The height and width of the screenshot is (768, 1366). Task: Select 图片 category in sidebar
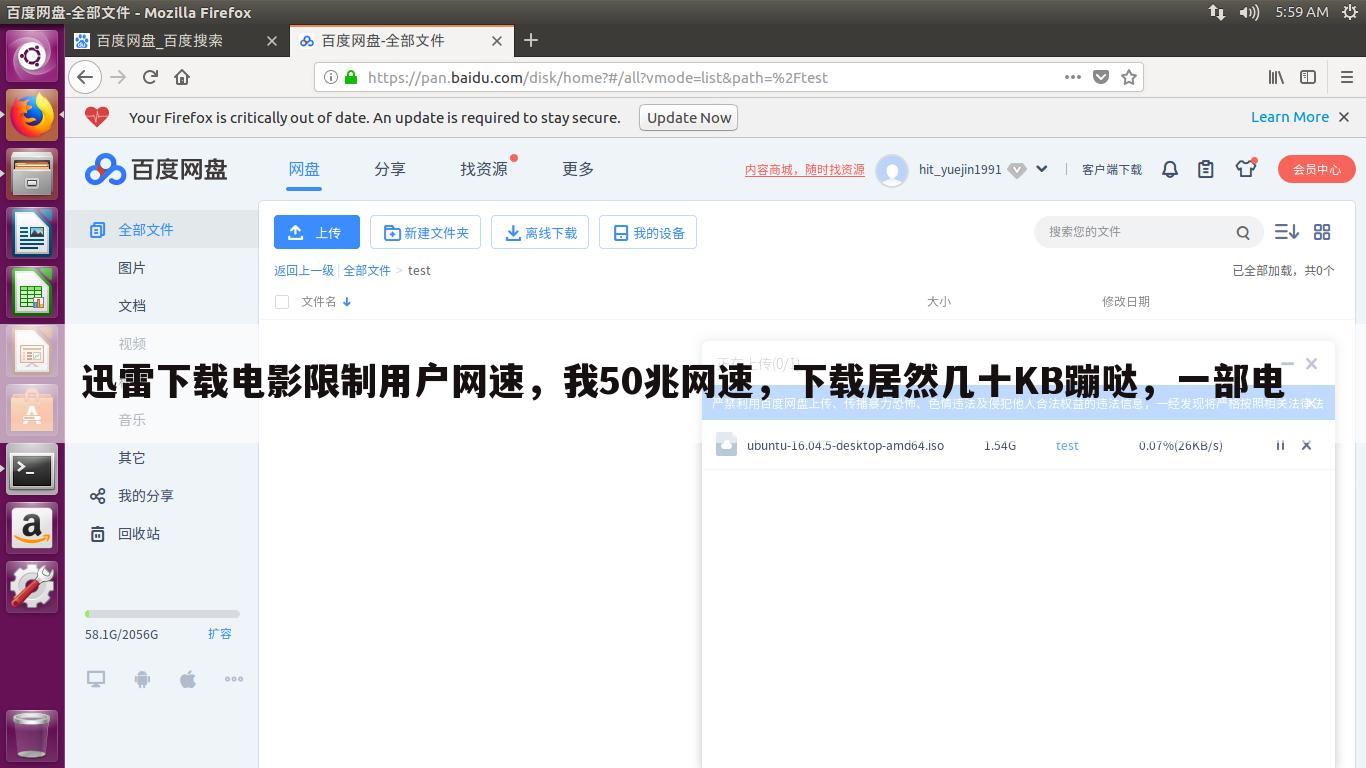point(132,268)
